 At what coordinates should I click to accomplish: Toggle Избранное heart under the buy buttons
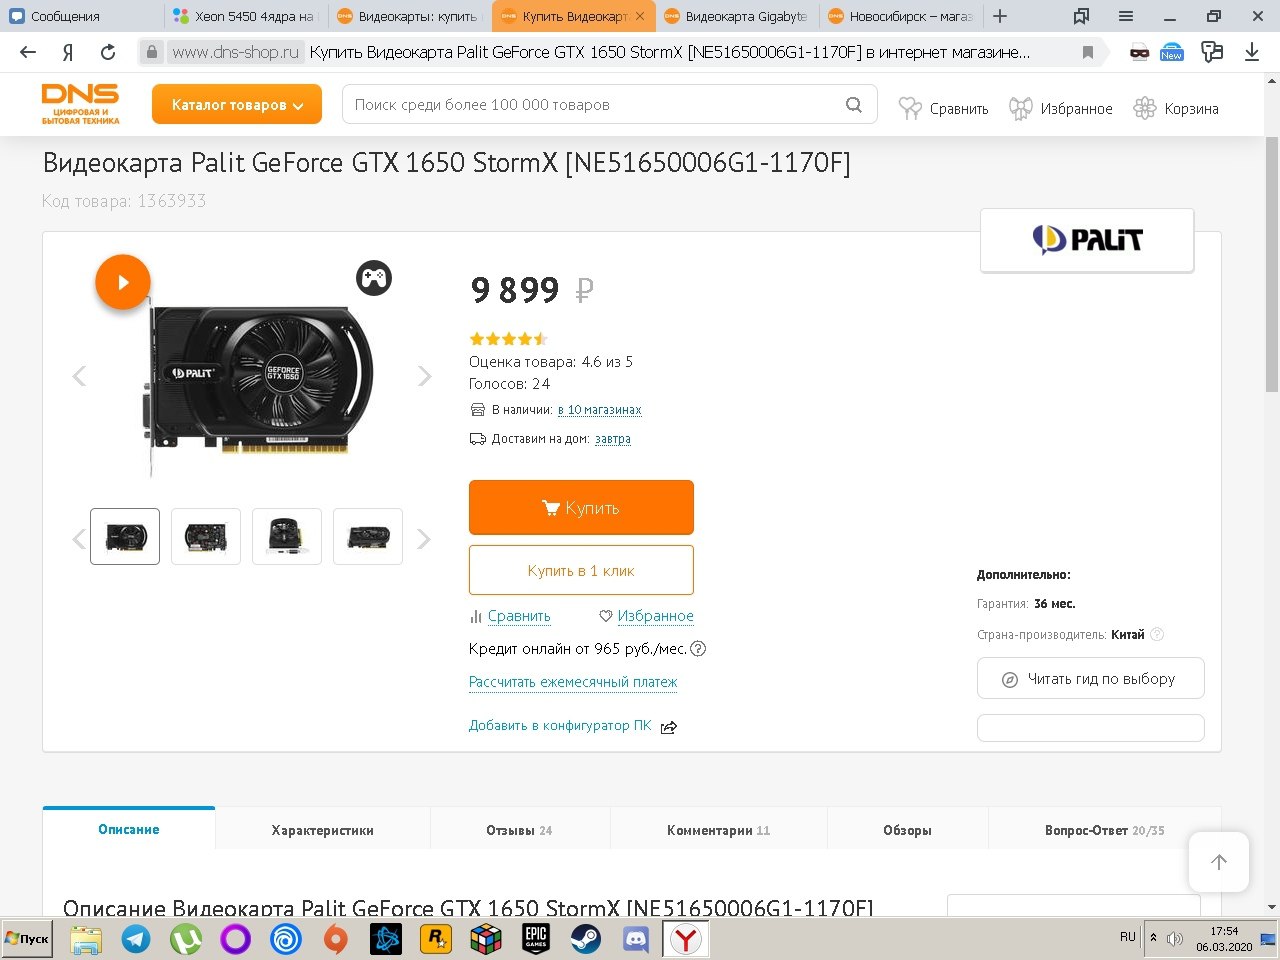[646, 616]
